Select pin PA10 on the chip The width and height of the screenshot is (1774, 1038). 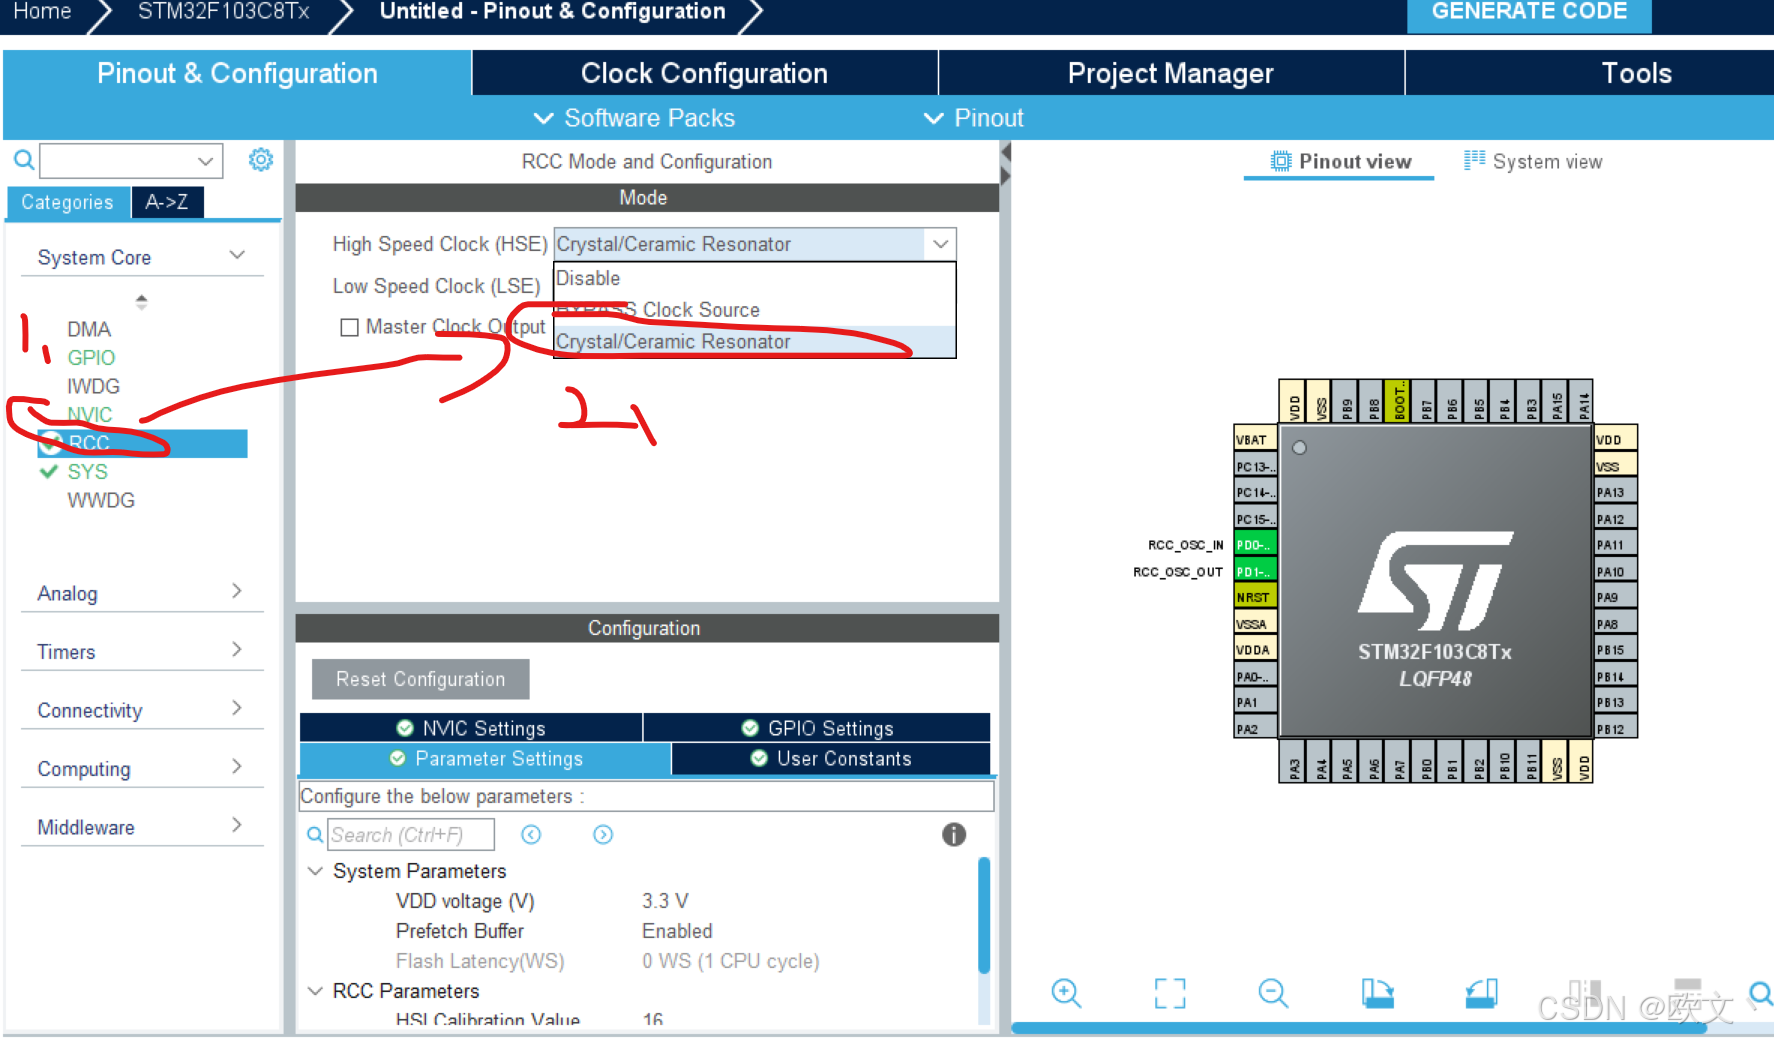coord(1615,571)
